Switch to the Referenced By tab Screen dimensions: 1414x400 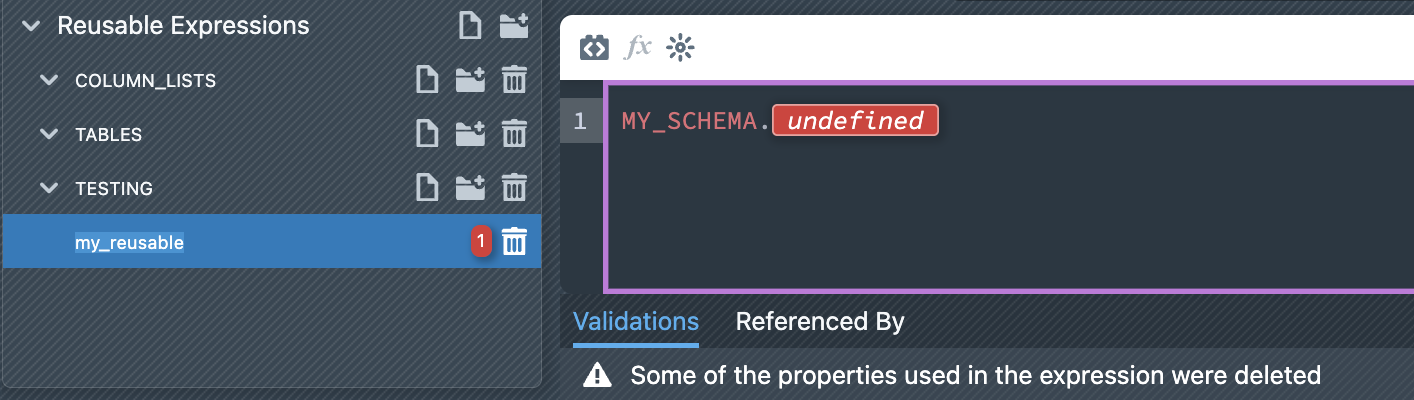coord(820,322)
